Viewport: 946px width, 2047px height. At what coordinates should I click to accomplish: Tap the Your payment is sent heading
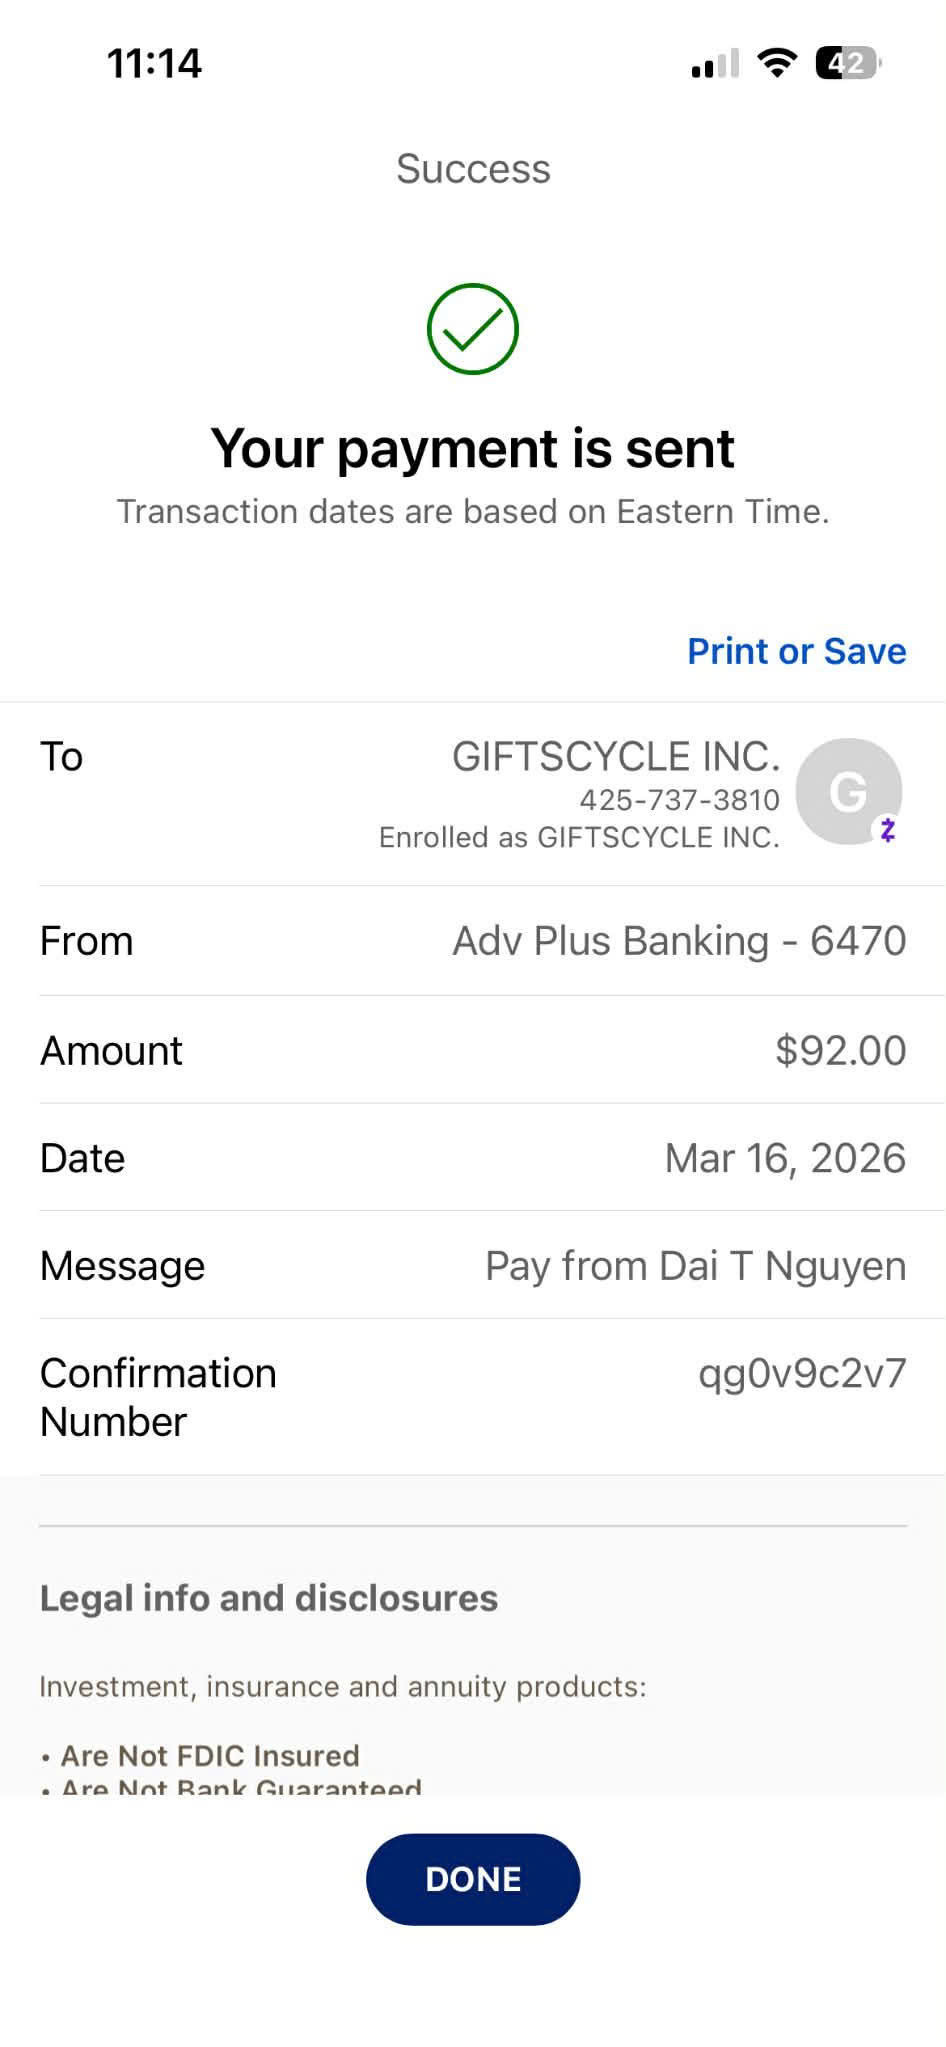pyautogui.click(x=472, y=448)
